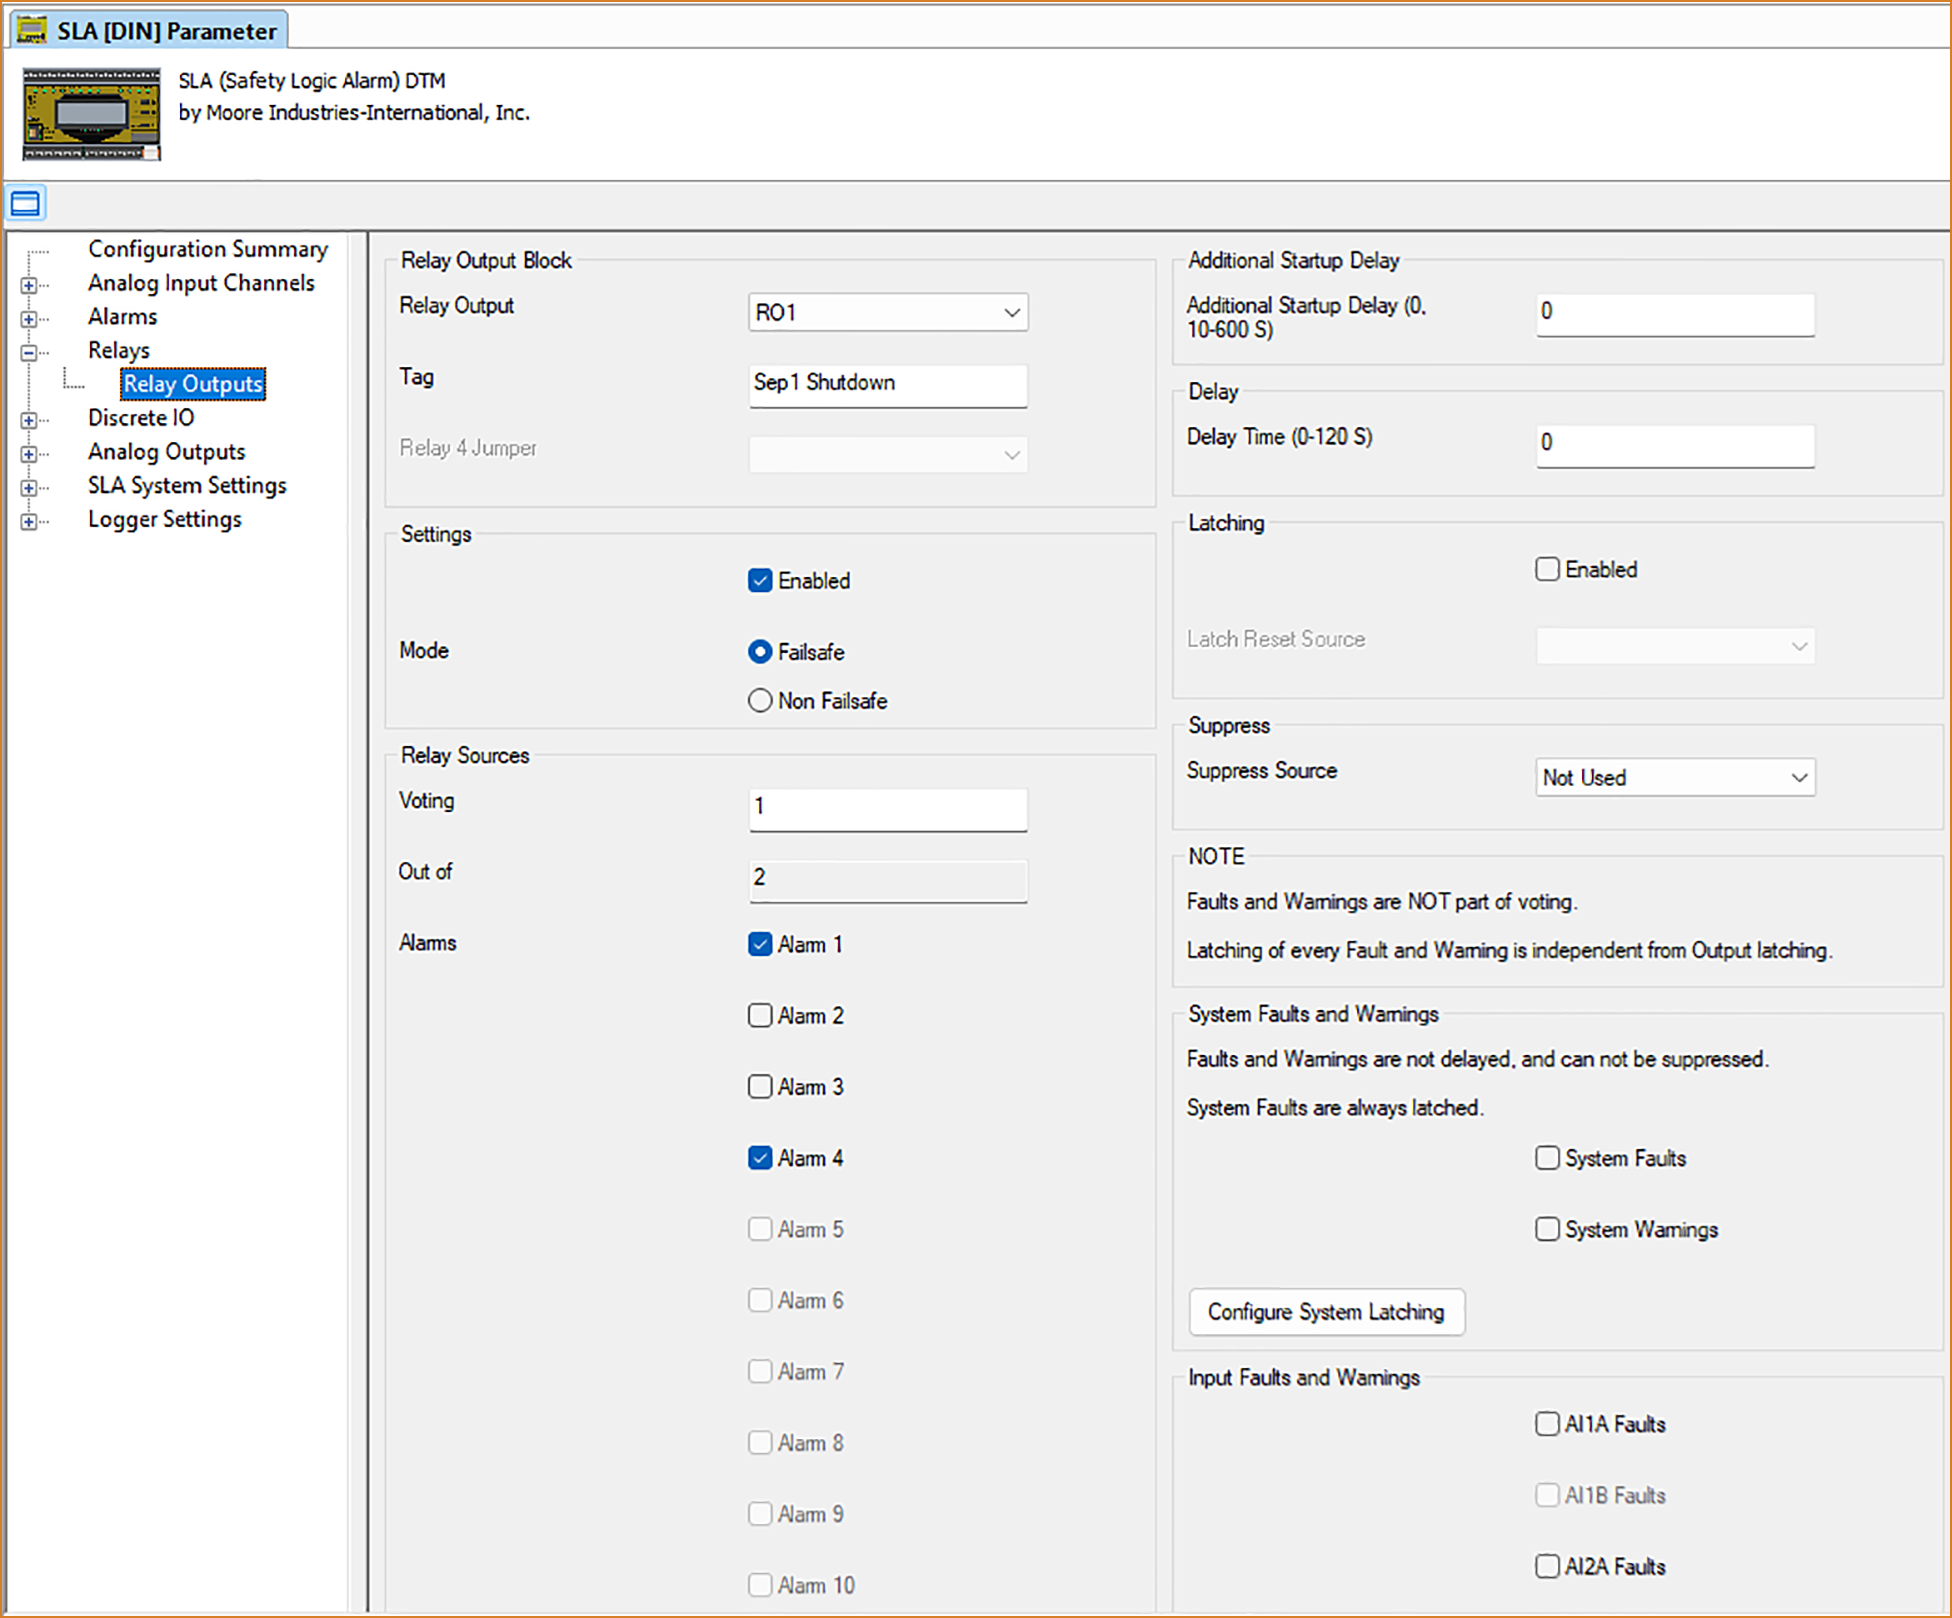Expand the Logger Settings tree node
Image resolution: width=1952 pixels, height=1618 pixels.
(x=29, y=521)
